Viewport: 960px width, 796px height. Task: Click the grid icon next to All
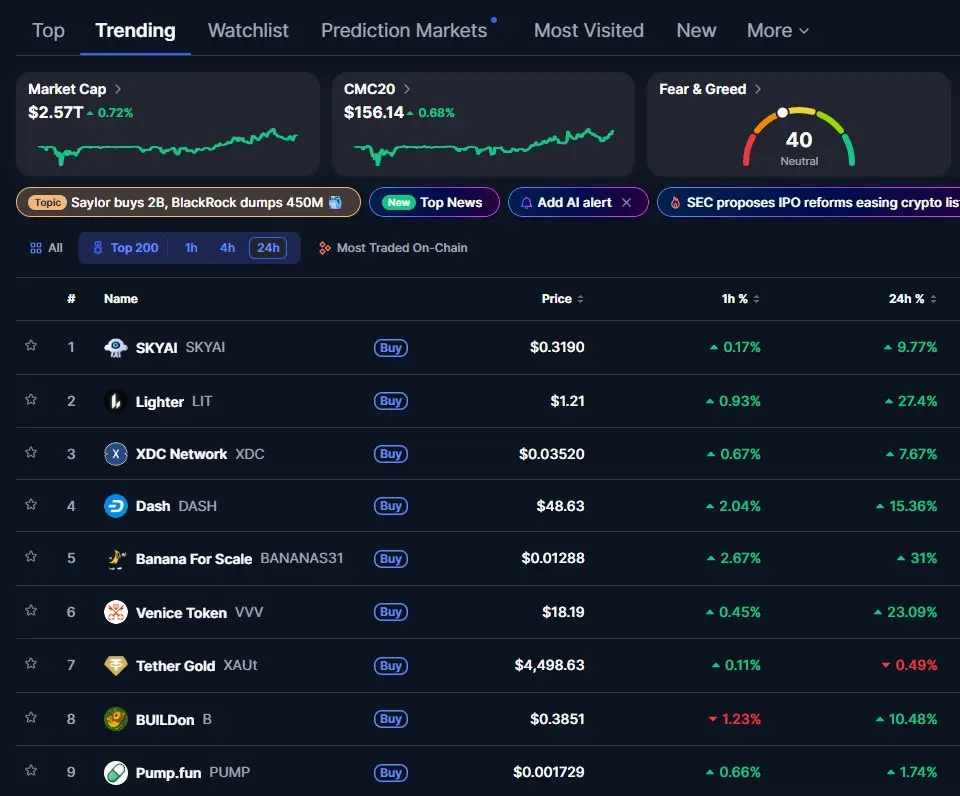pos(36,248)
